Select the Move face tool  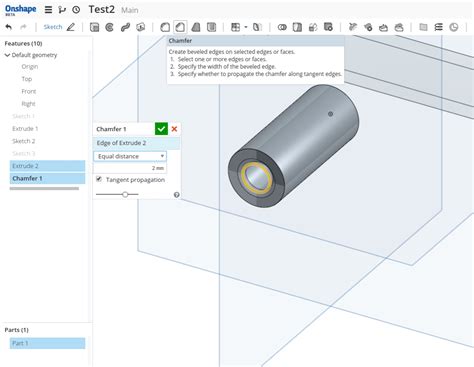(x=383, y=27)
